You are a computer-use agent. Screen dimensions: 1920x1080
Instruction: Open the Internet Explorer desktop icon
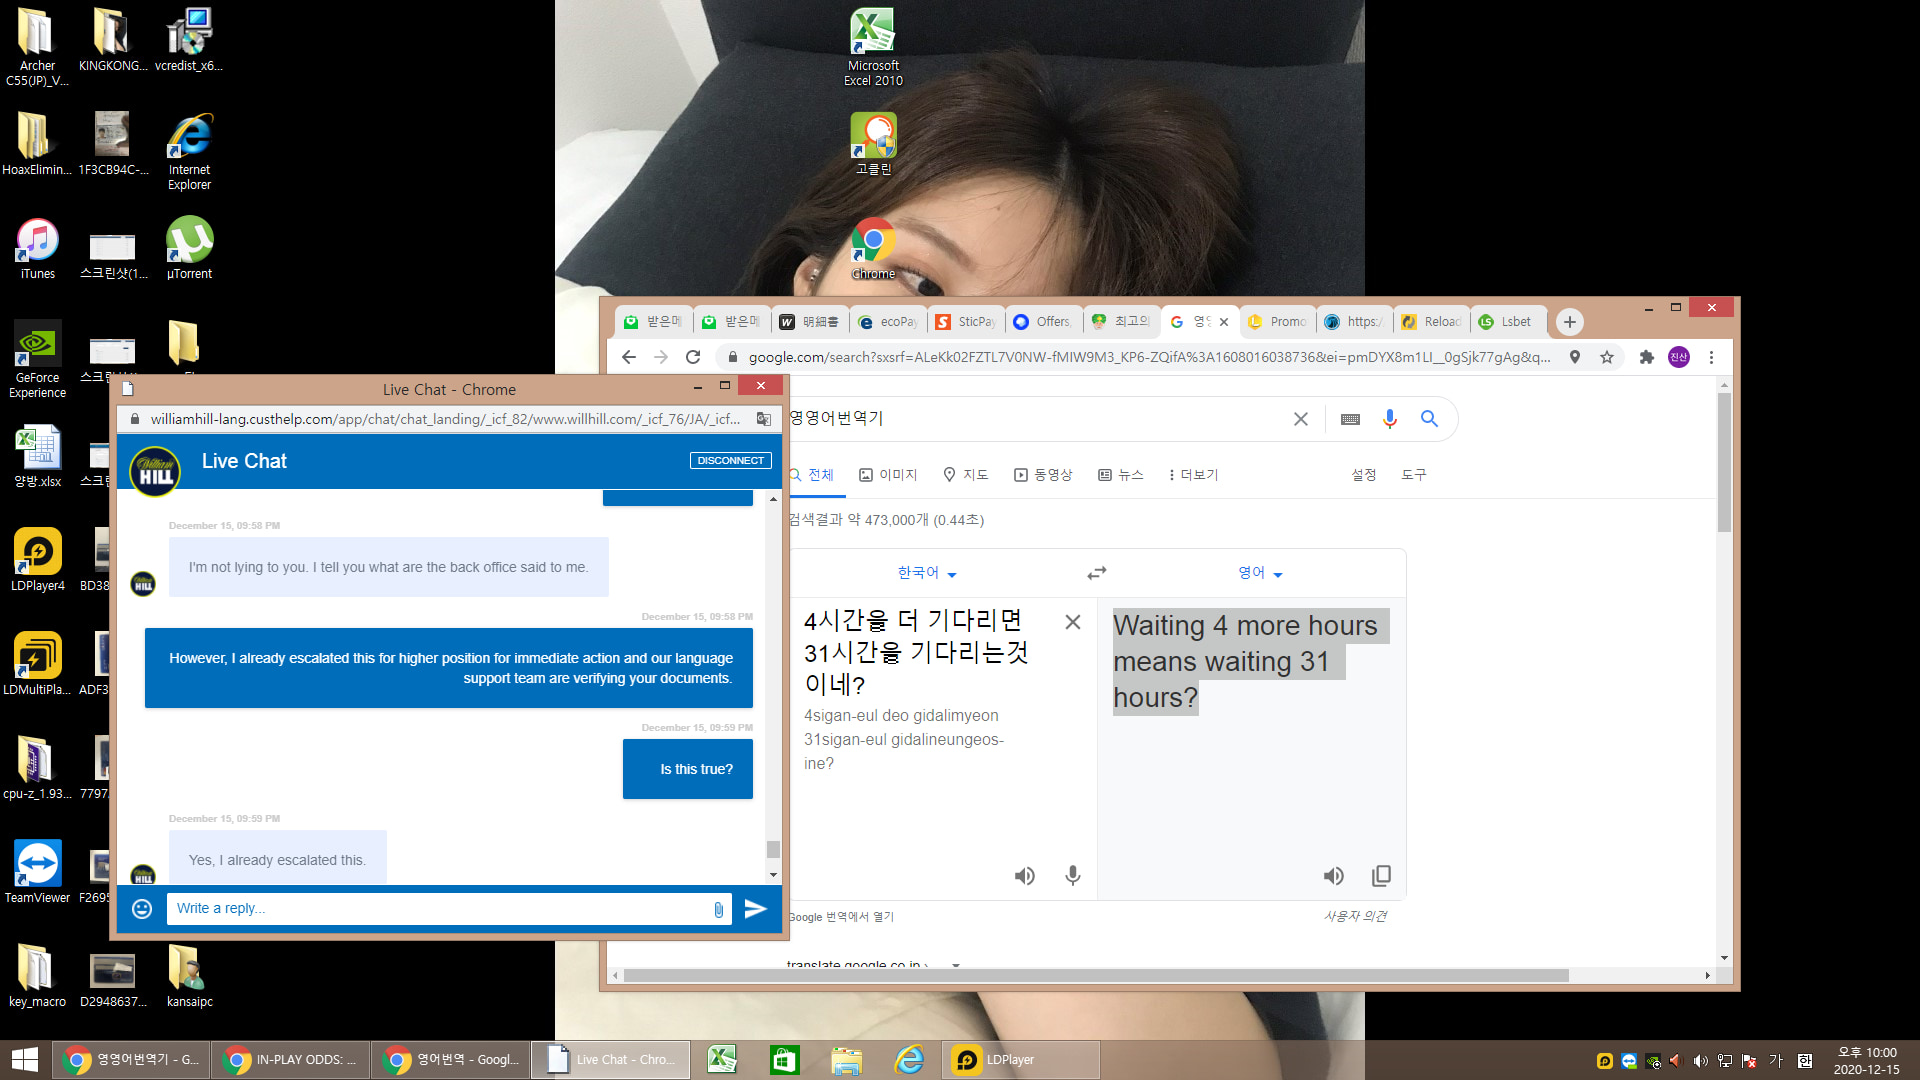pos(189,152)
